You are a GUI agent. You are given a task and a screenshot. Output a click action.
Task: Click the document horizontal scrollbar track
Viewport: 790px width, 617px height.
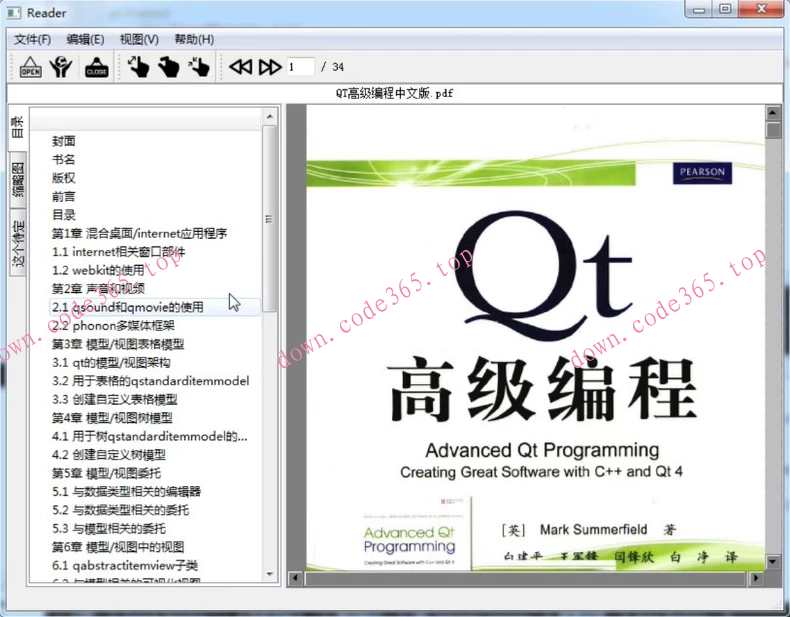coord(525,578)
